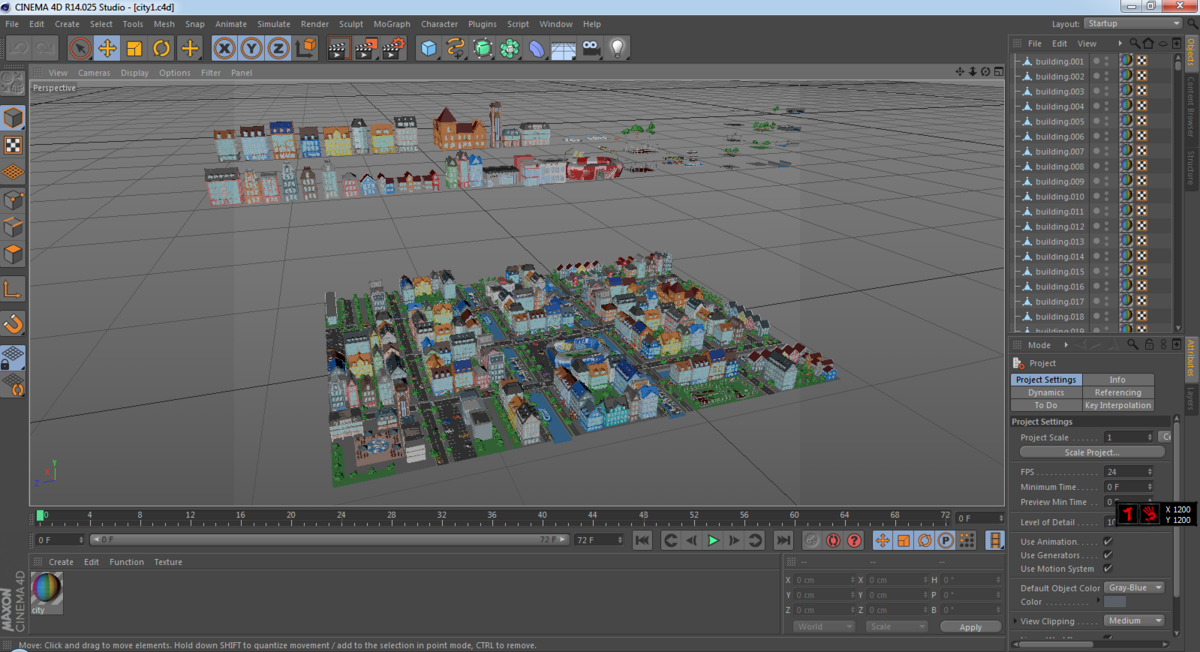Image resolution: width=1200 pixels, height=652 pixels.
Task: Open the deformer objects icon
Action: pos(537,47)
